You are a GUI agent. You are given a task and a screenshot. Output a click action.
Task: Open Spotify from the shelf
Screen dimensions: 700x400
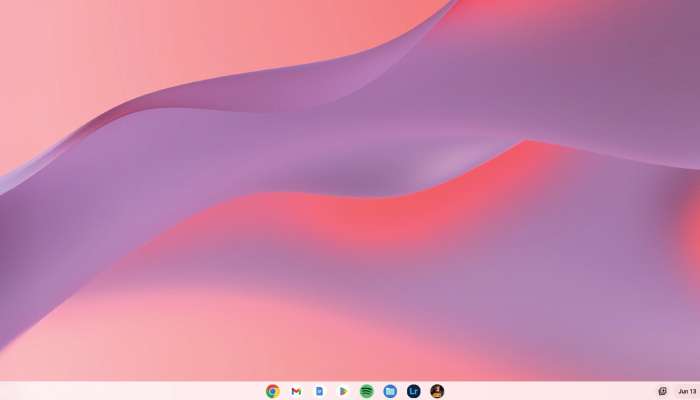tap(367, 391)
